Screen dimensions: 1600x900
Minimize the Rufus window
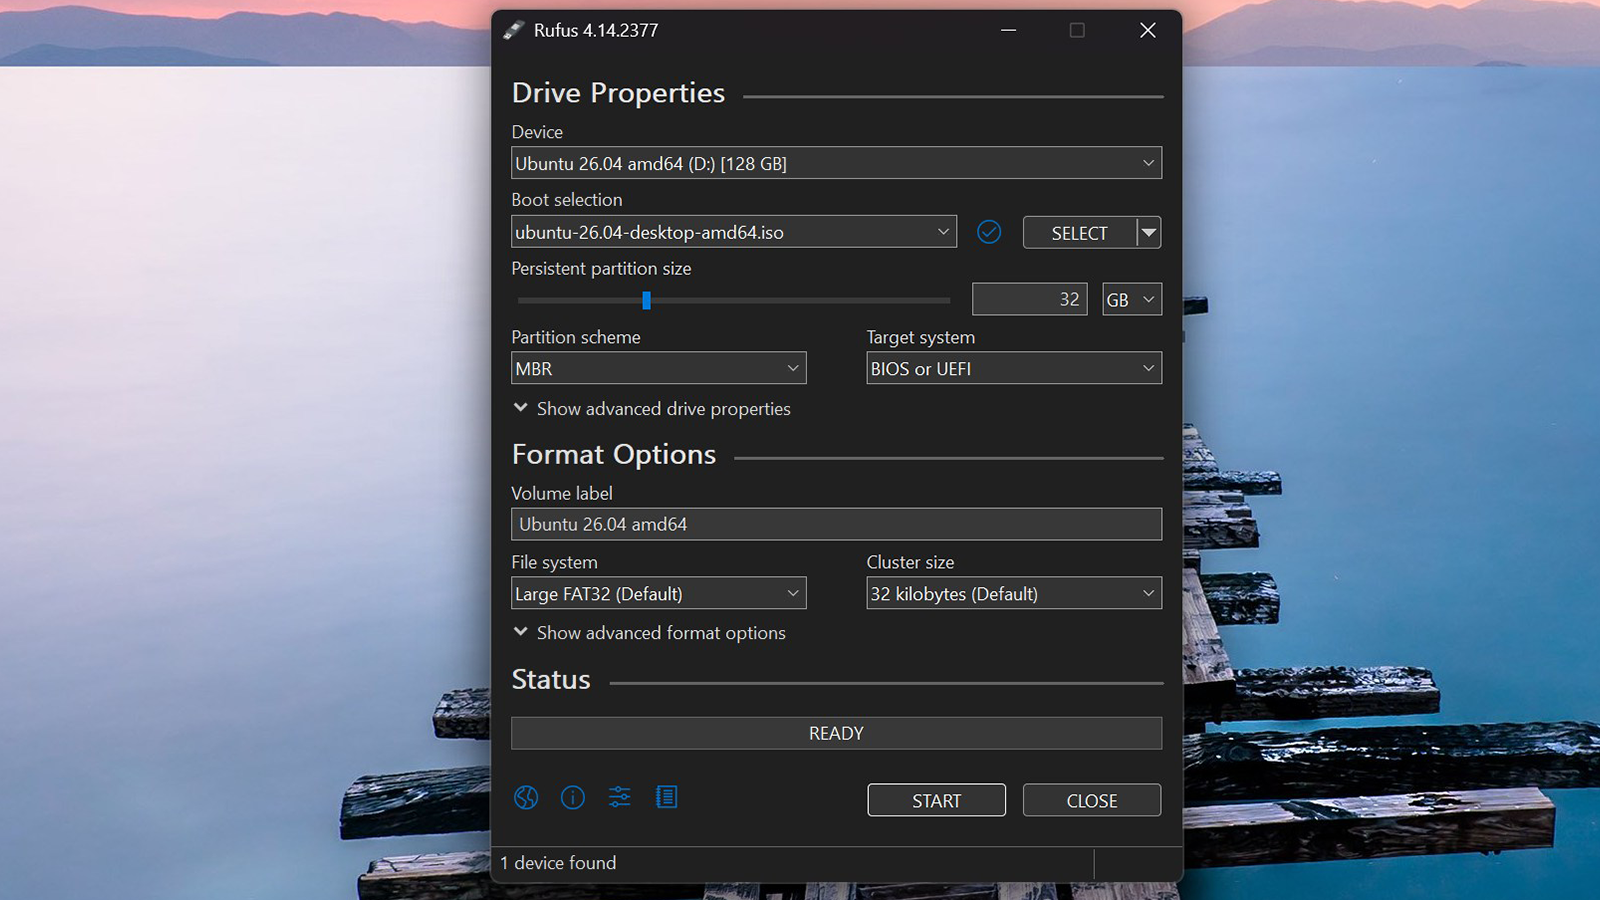coord(1009,30)
